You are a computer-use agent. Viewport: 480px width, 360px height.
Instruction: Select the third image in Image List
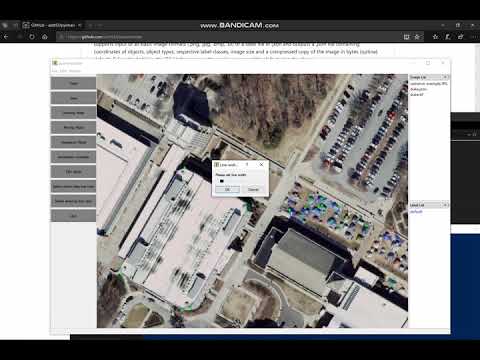[417, 95]
